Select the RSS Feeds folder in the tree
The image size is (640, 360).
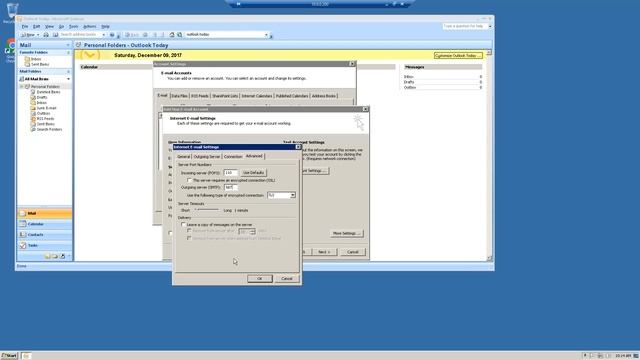click(x=45, y=119)
